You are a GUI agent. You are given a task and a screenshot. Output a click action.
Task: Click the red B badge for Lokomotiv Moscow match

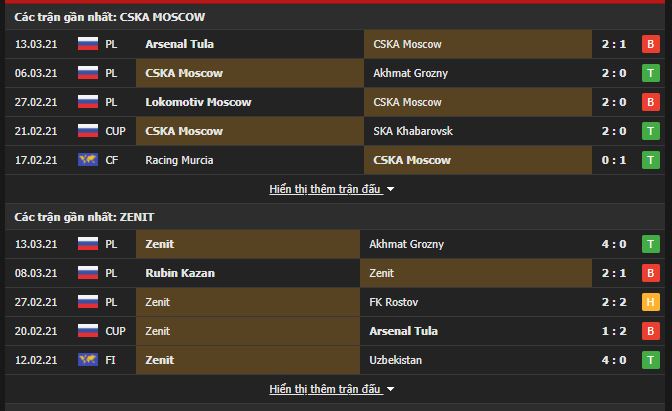click(651, 102)
